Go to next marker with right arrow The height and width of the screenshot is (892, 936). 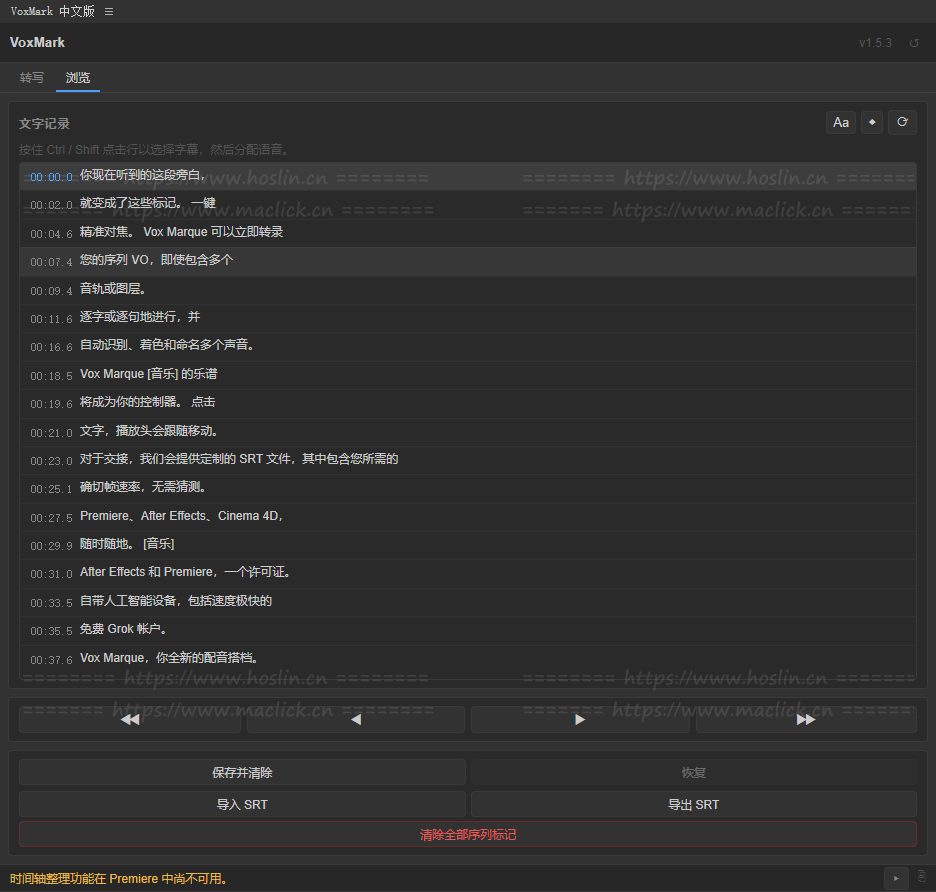pyautogui.click(x=580, y=719)
